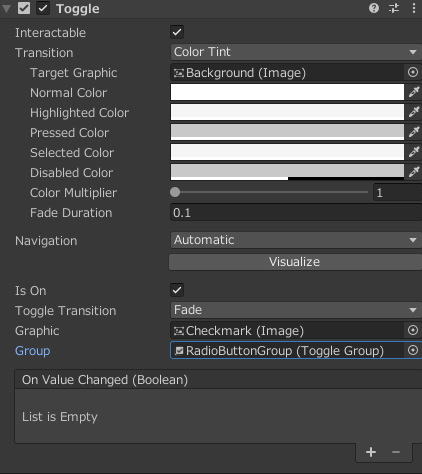
Task: Click the Fade Duration input field
Action: (296, 212)
